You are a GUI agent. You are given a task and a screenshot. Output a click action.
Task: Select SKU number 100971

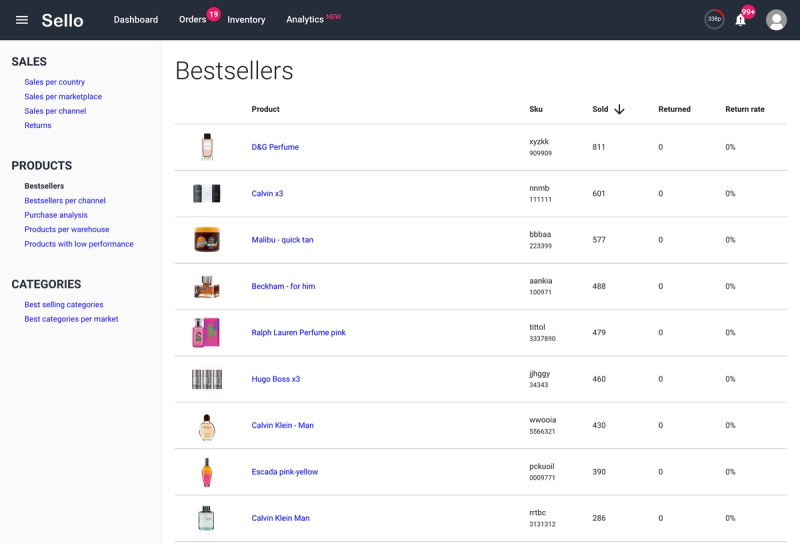(540, 292)
